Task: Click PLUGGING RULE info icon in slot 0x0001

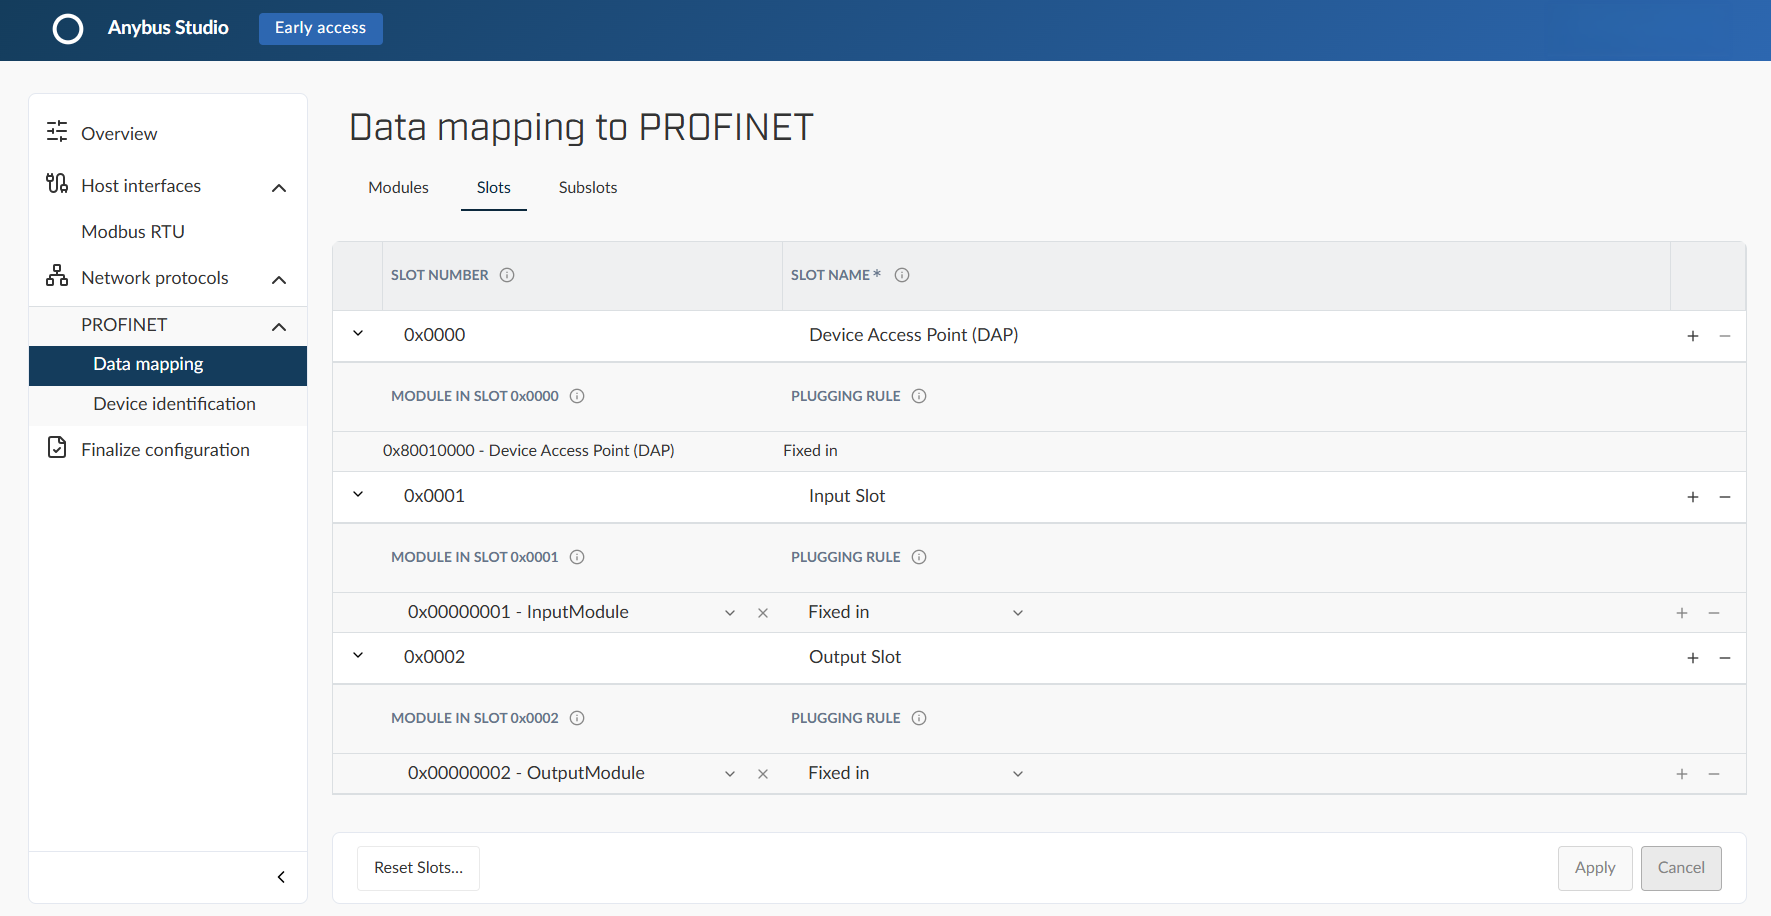Action: coord(919,557)
